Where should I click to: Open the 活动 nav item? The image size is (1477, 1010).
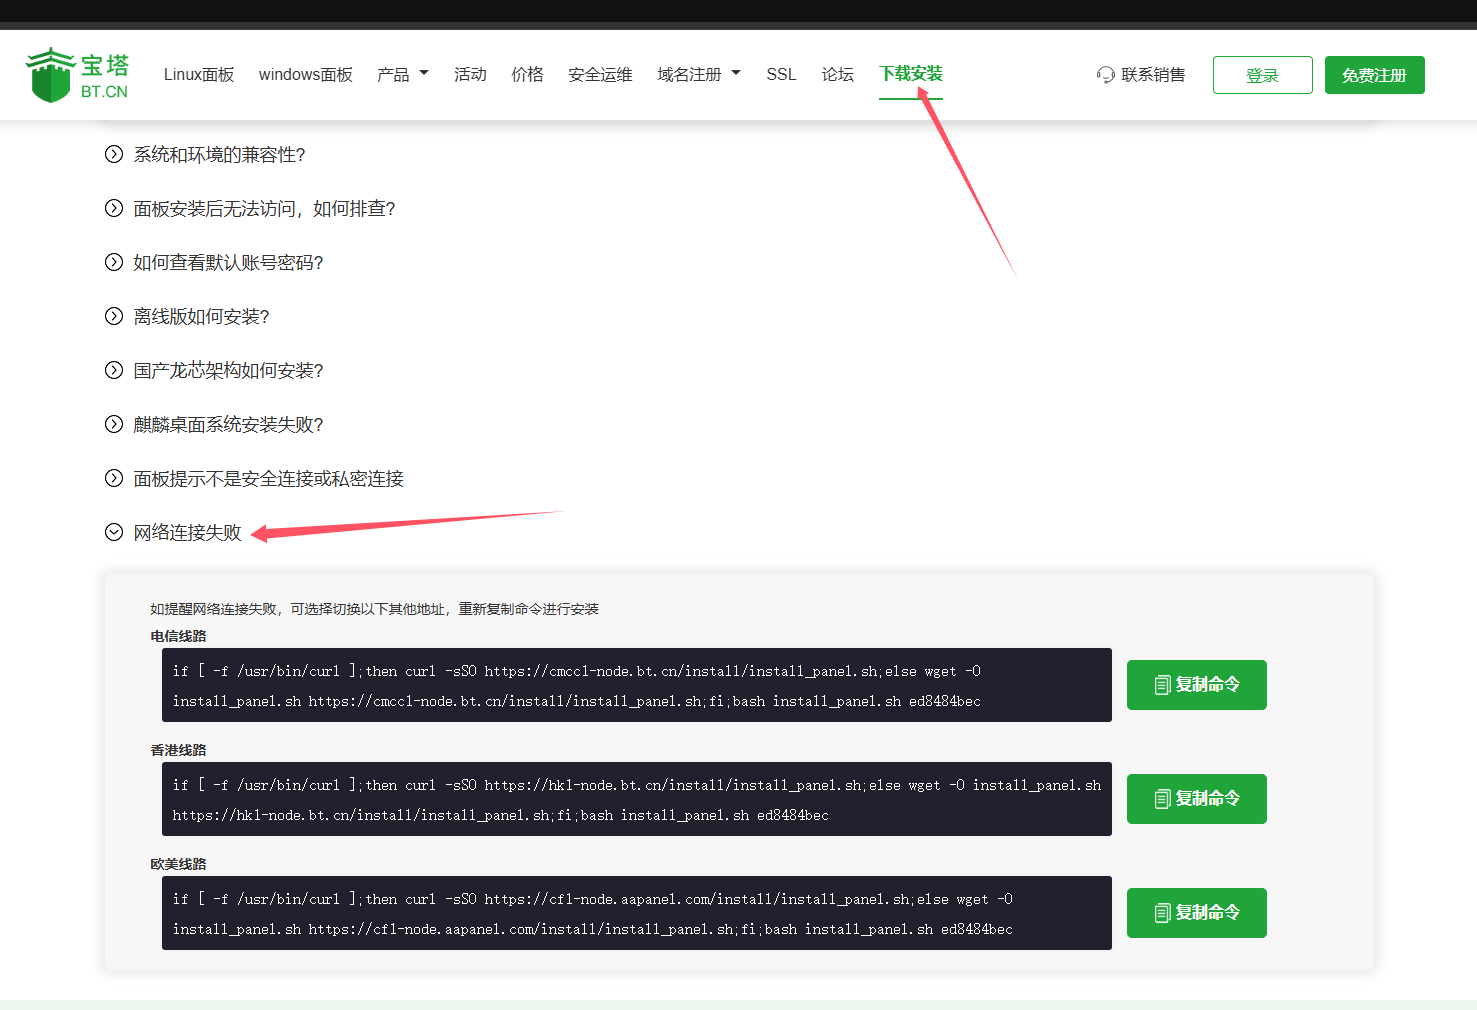click(x=470, y=75)
